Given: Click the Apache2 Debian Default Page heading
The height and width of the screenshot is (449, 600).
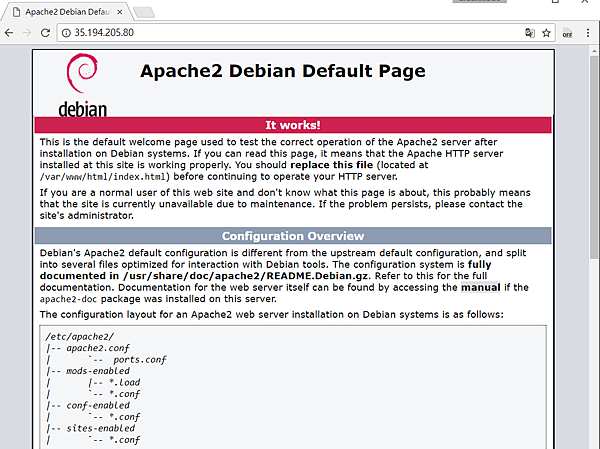Looking at the screenshot, I should pos(283,71).
